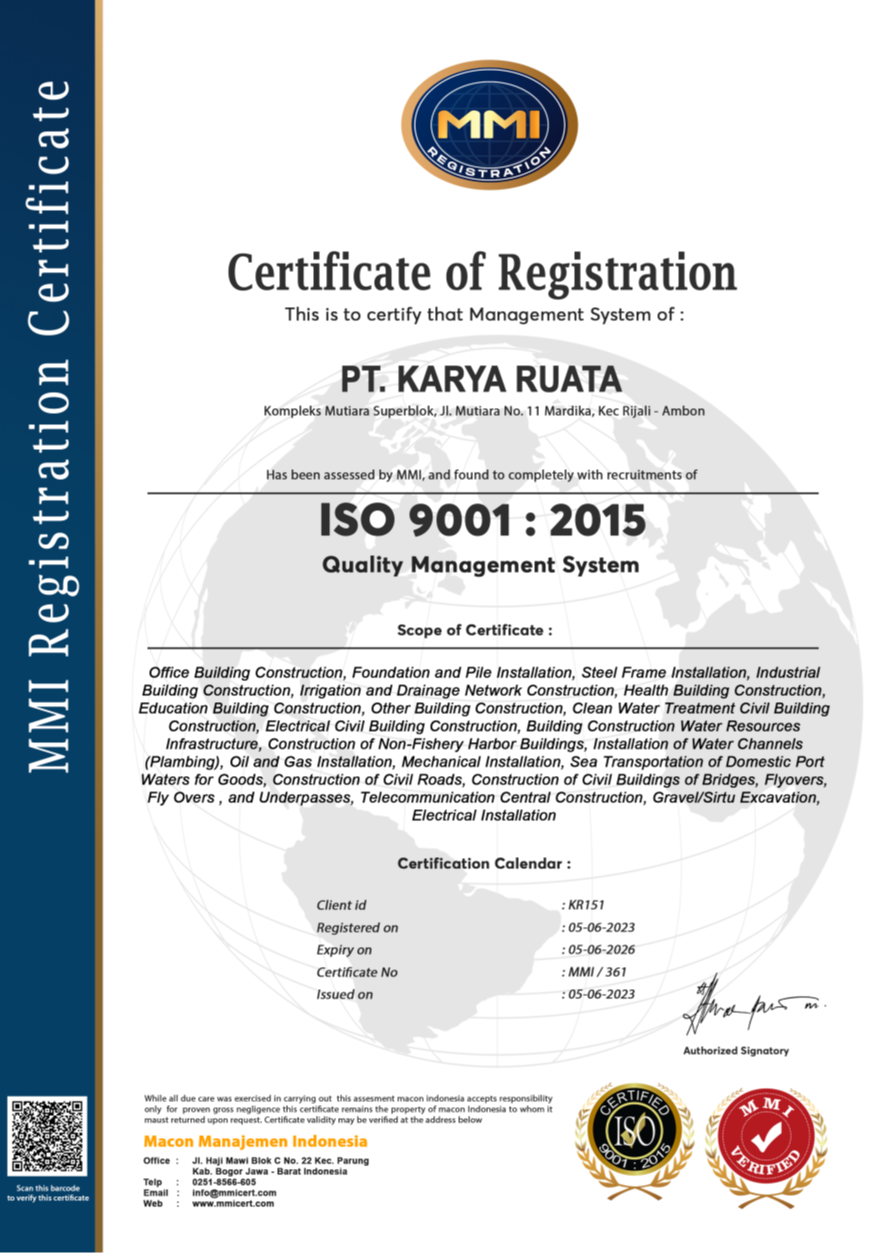Click 'This is to certify that Management System of' line

[485, 315]
